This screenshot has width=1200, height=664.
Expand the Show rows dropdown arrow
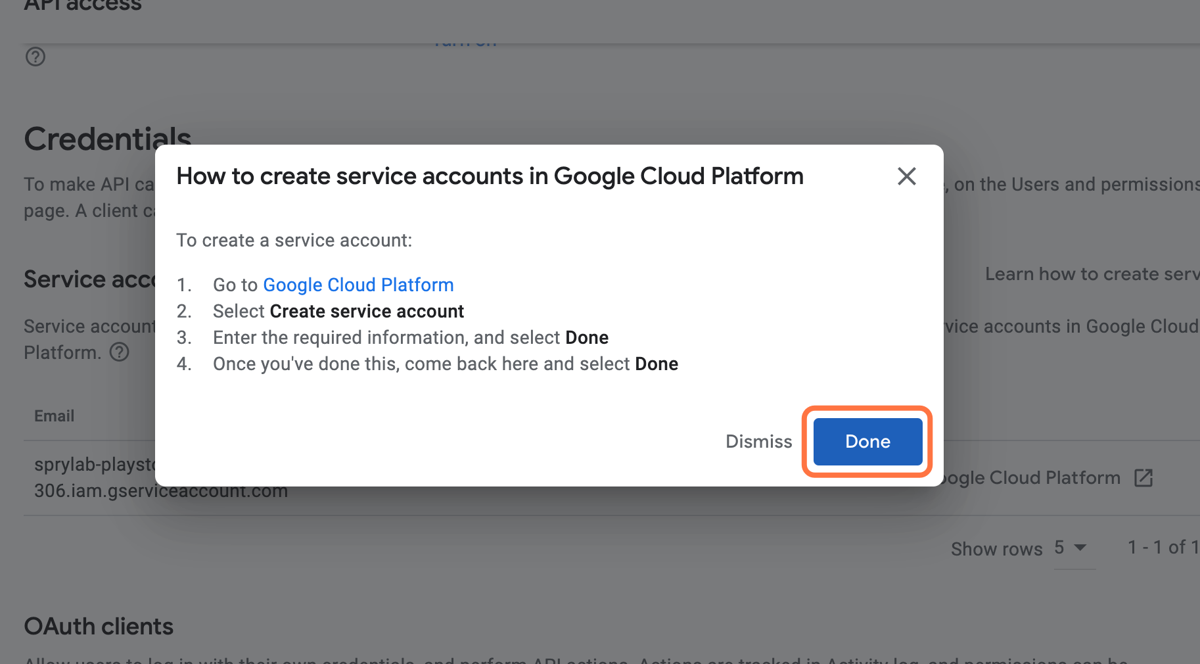[1080, 547]
